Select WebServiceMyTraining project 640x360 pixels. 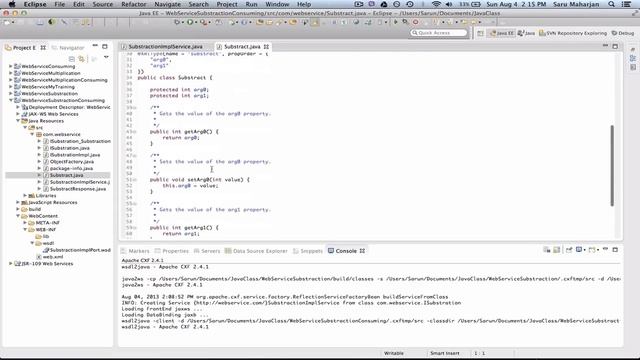click(x=48, y=87)
